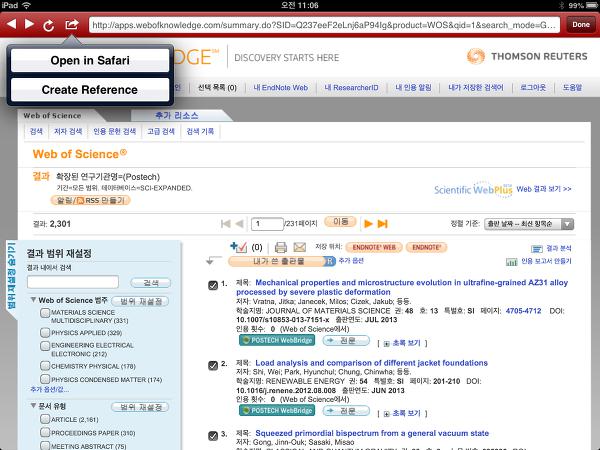Open 검색 기록 search history tab
600x450 pixels.
pos(200,132)
